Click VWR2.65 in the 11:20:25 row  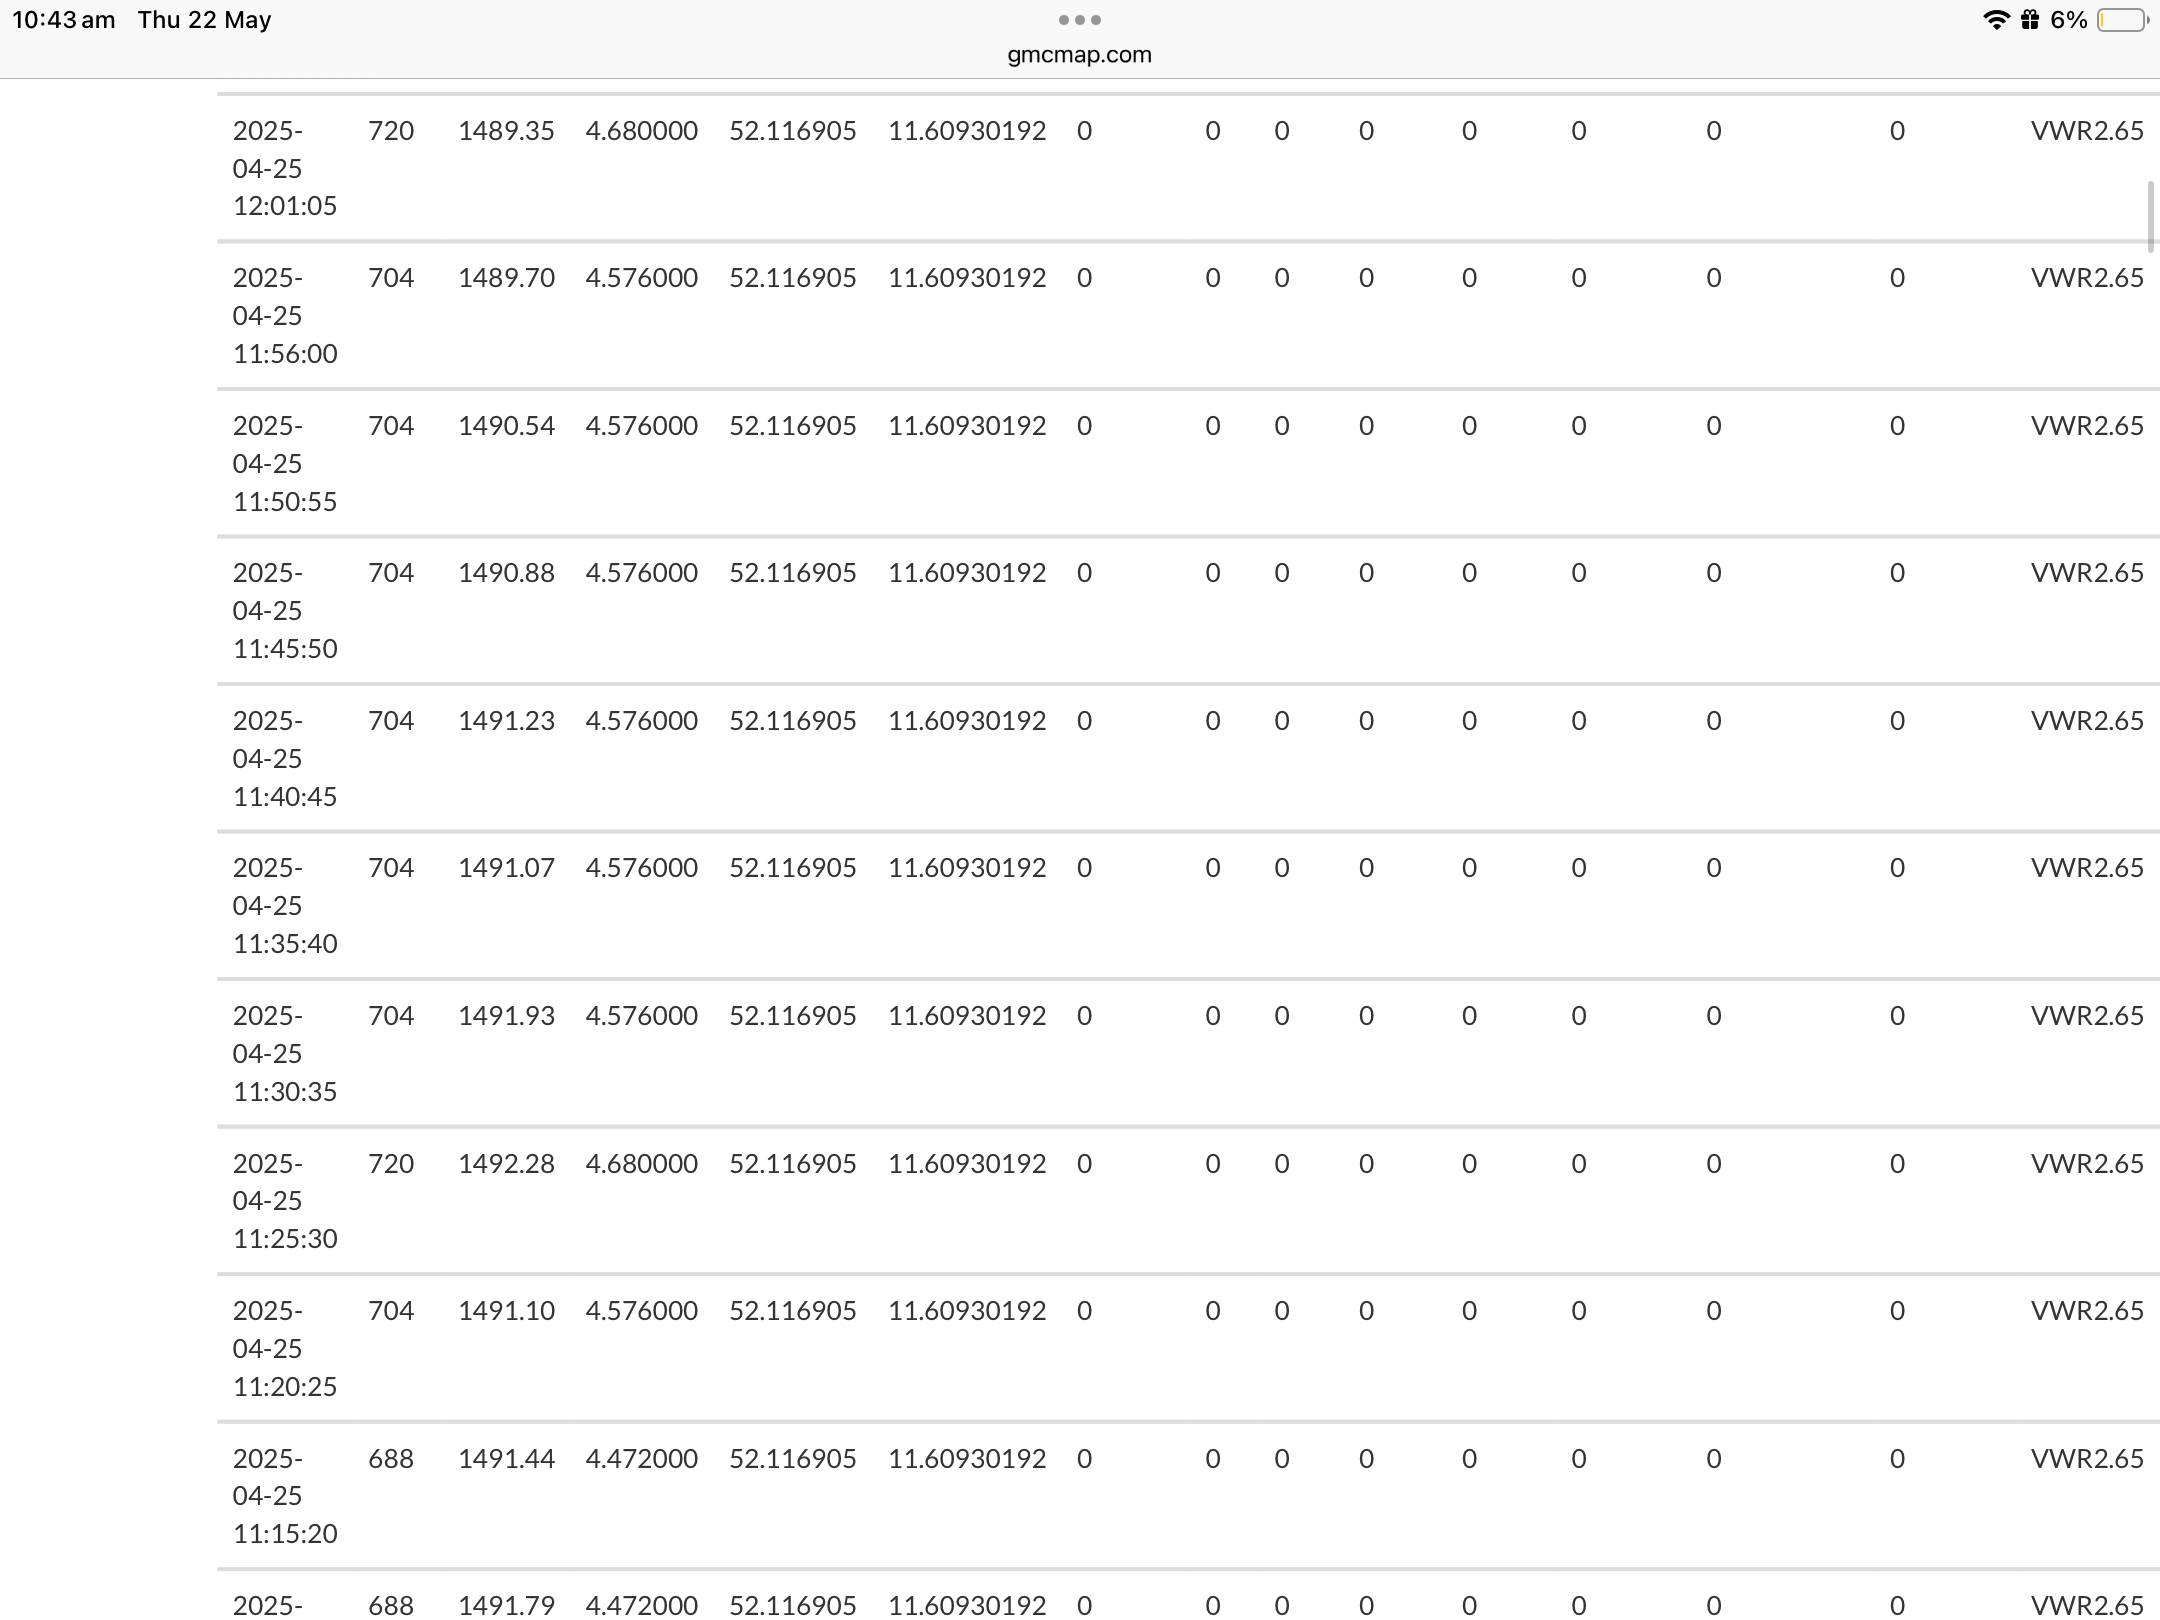click(x=2087, y=1311)
